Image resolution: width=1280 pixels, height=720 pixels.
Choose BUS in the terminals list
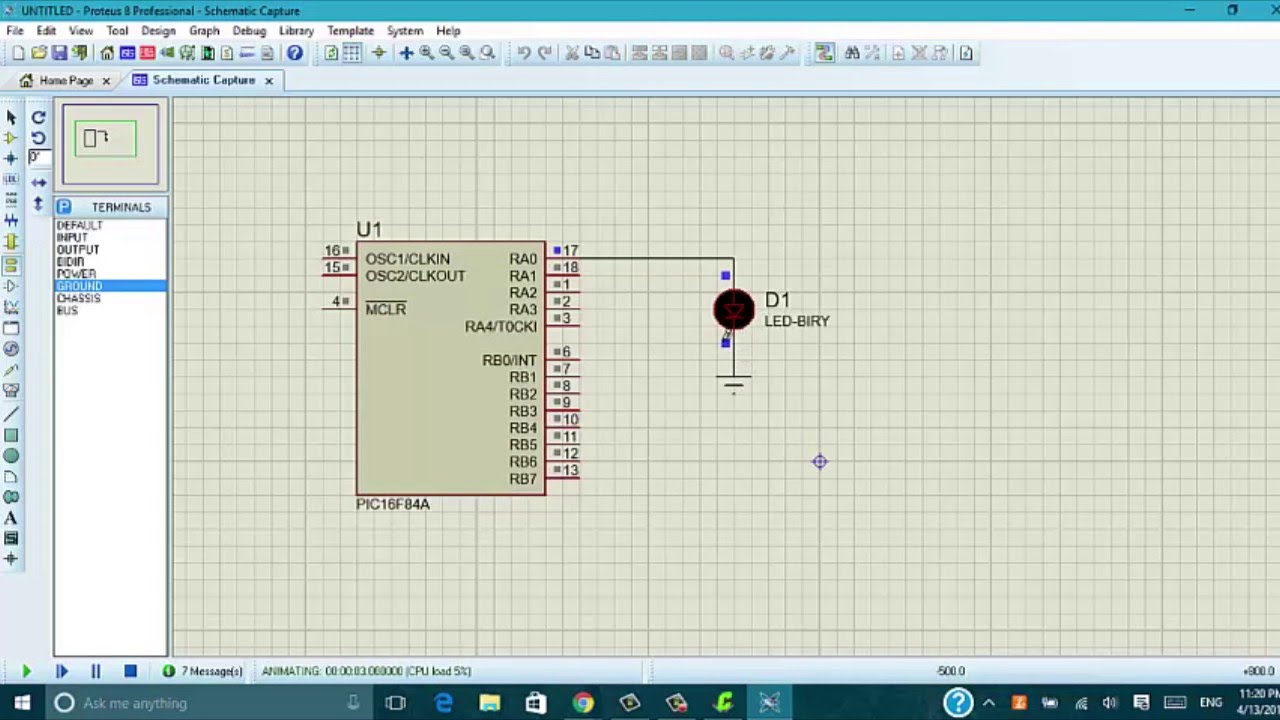(67, 310)
